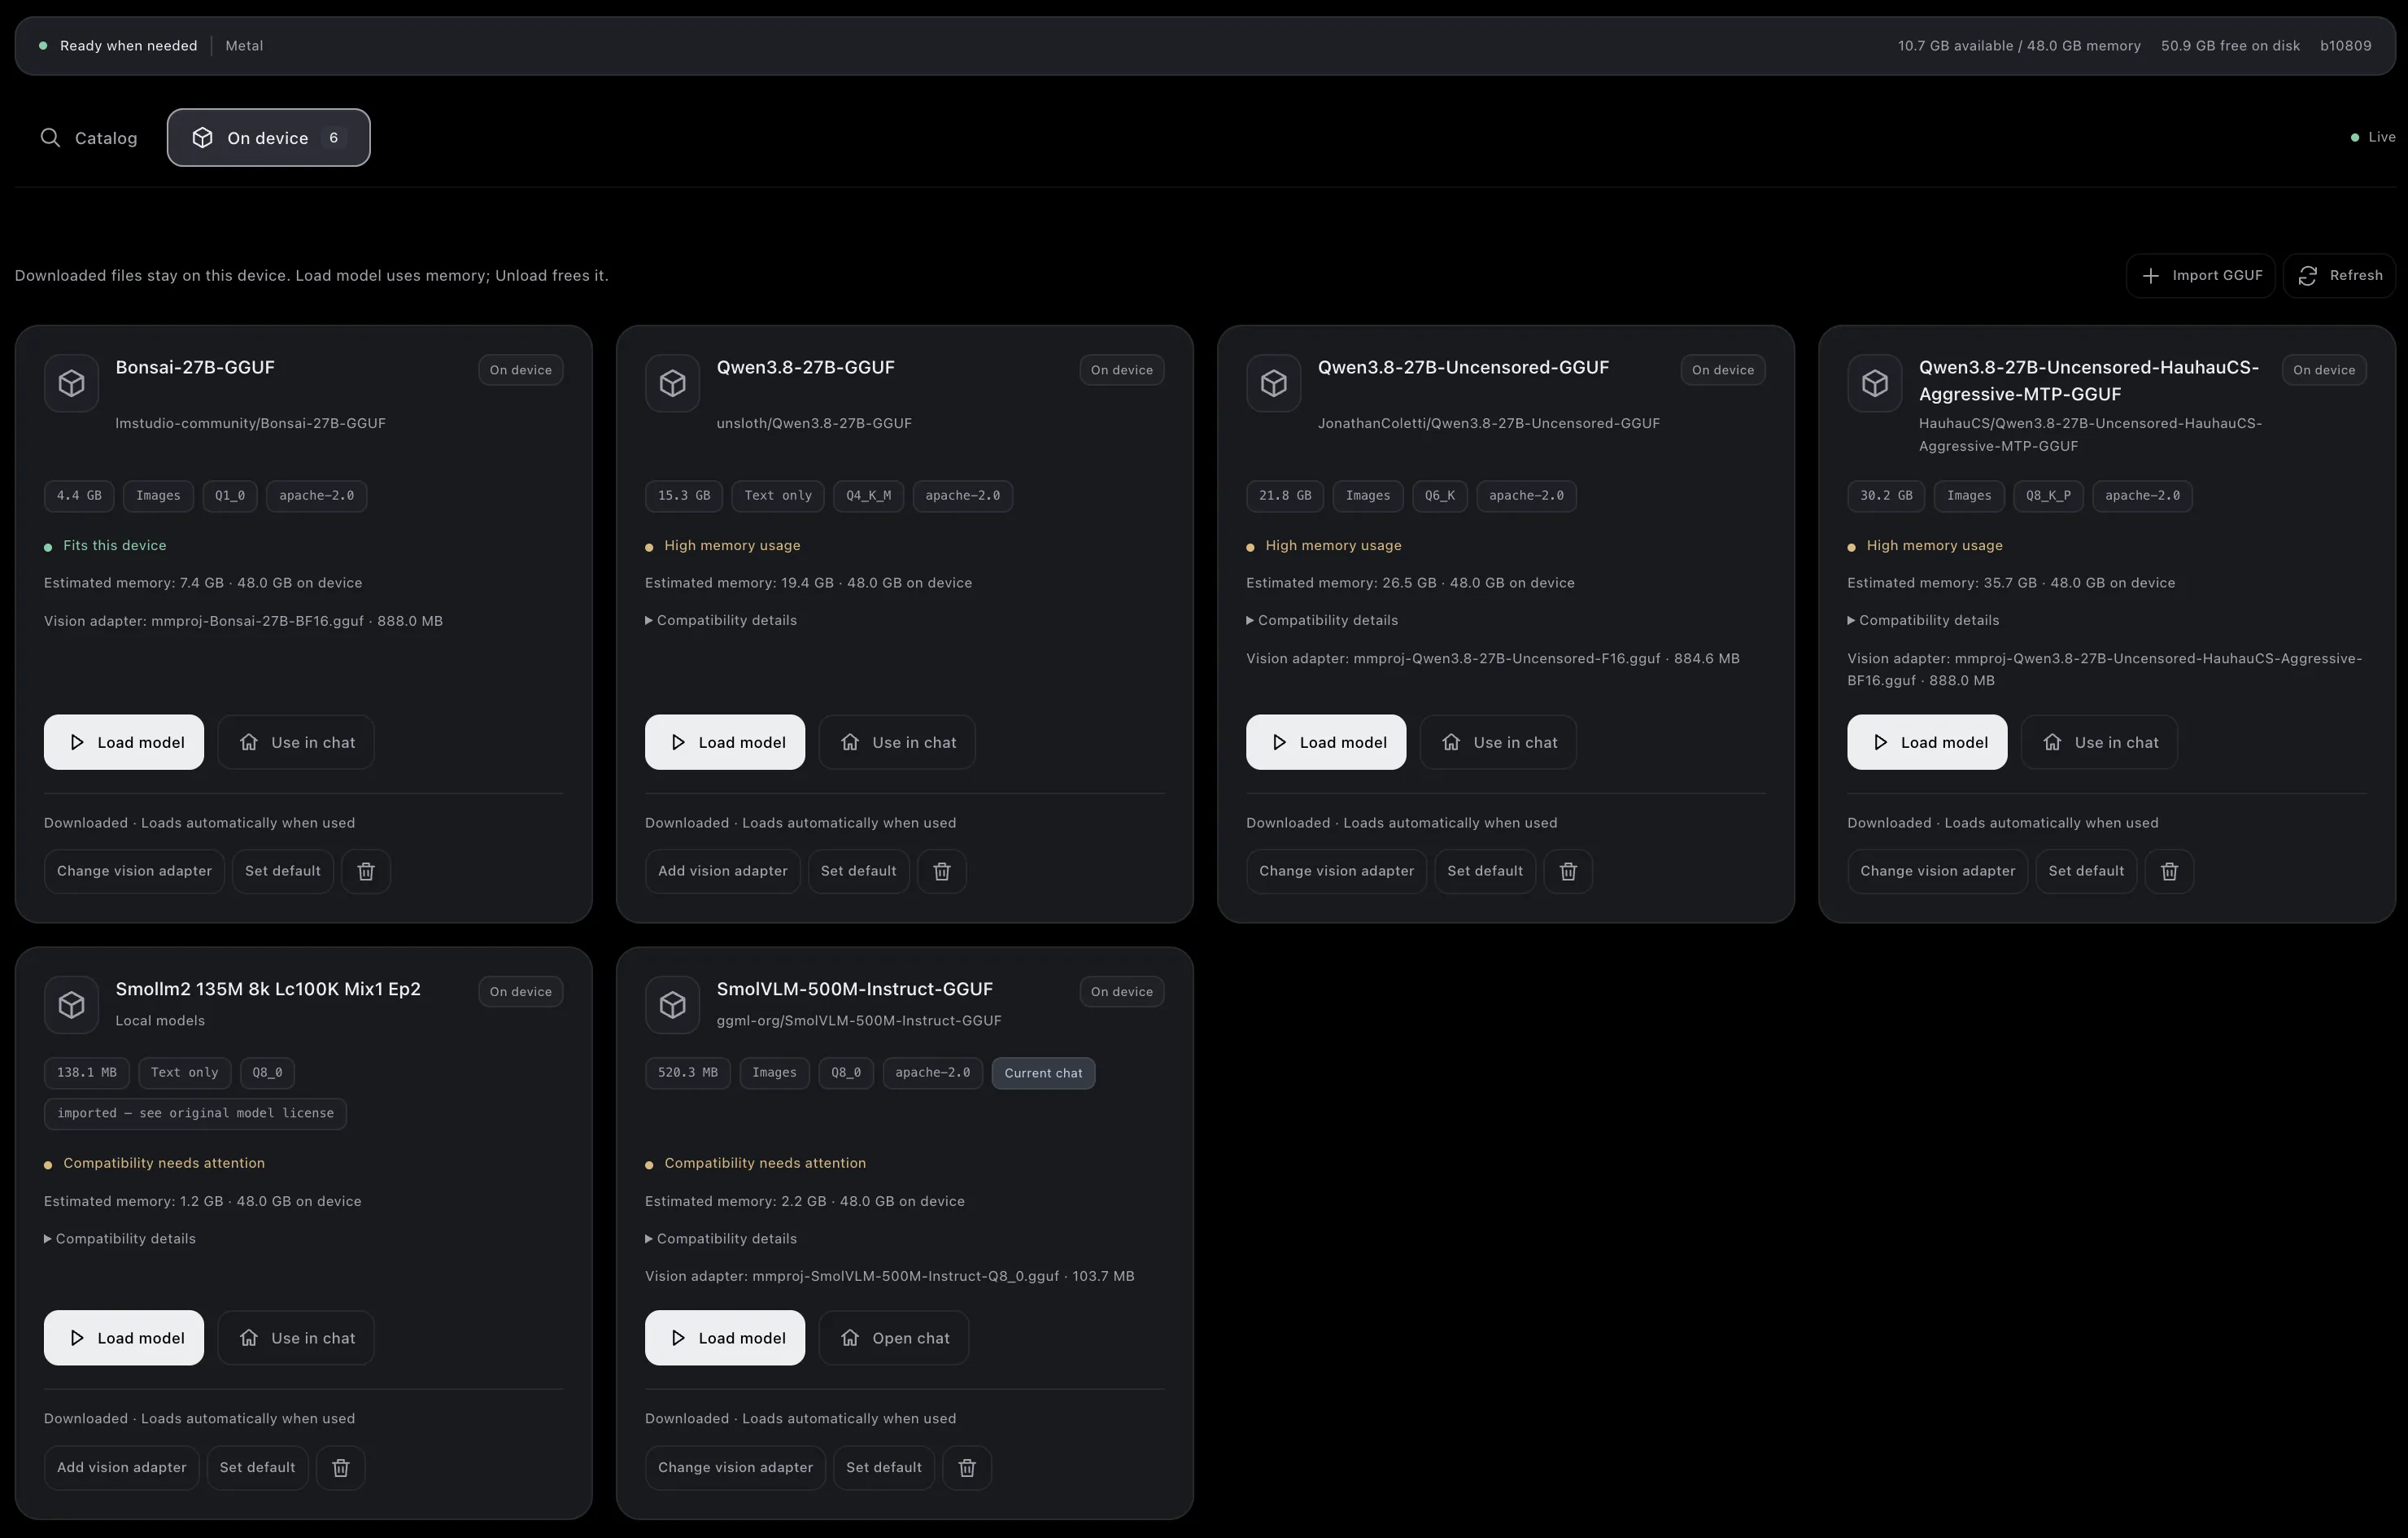
Task: Switch to the Catalog tab
Action: [x=88, y=138]
